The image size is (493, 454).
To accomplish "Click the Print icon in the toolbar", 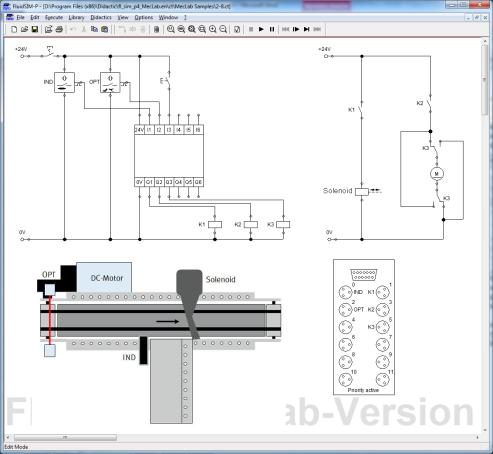I will pos(59,29).
